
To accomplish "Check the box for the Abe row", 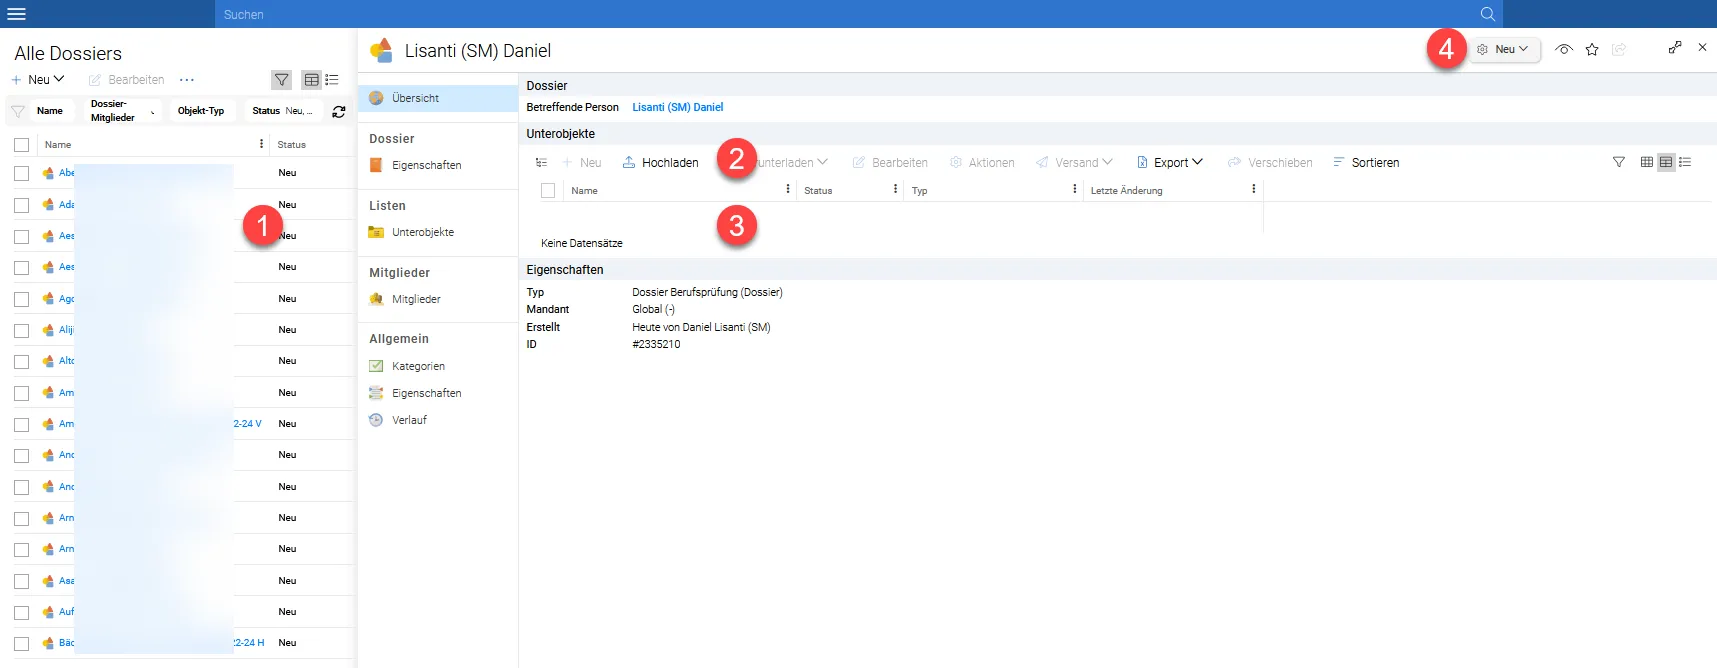I will click(x=22, y=173).
